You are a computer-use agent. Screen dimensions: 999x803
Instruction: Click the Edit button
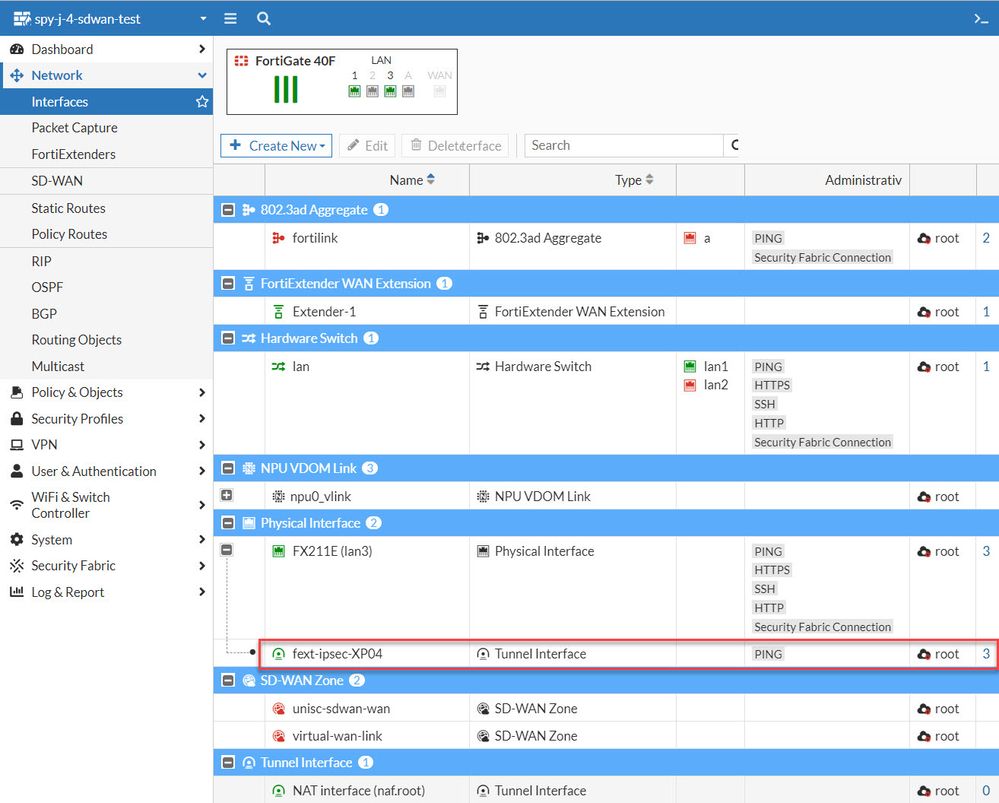367,146
